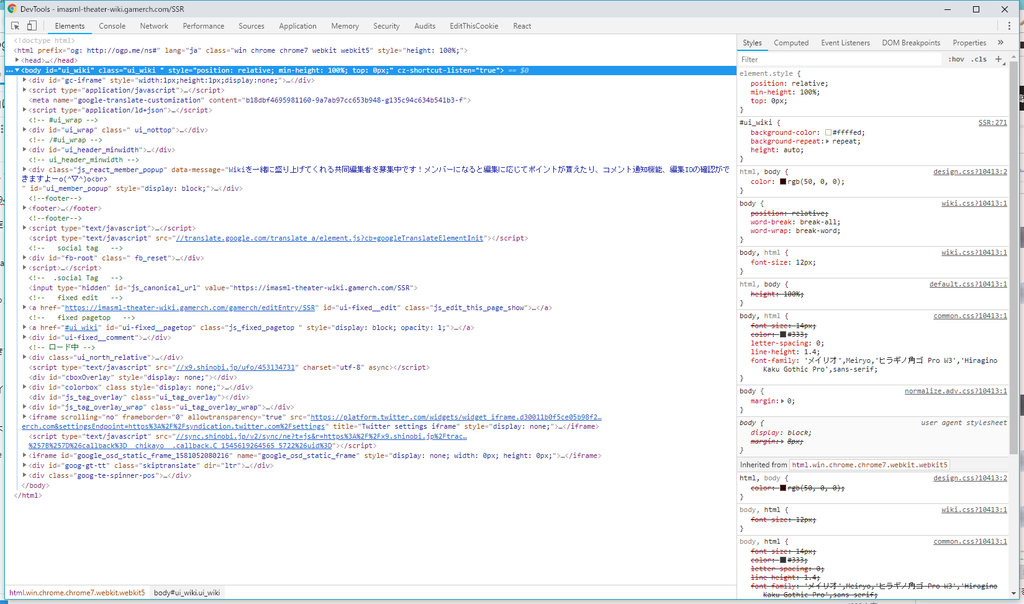Screen dimensions: 1024x604
Task: Open the Performance tab
Action: pos(203,26)
